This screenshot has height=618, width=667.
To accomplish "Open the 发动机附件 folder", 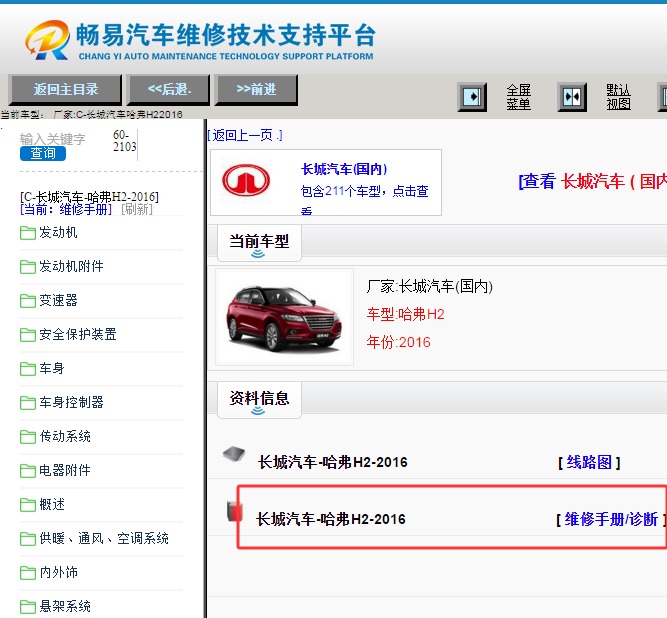I will click(71, 266).
